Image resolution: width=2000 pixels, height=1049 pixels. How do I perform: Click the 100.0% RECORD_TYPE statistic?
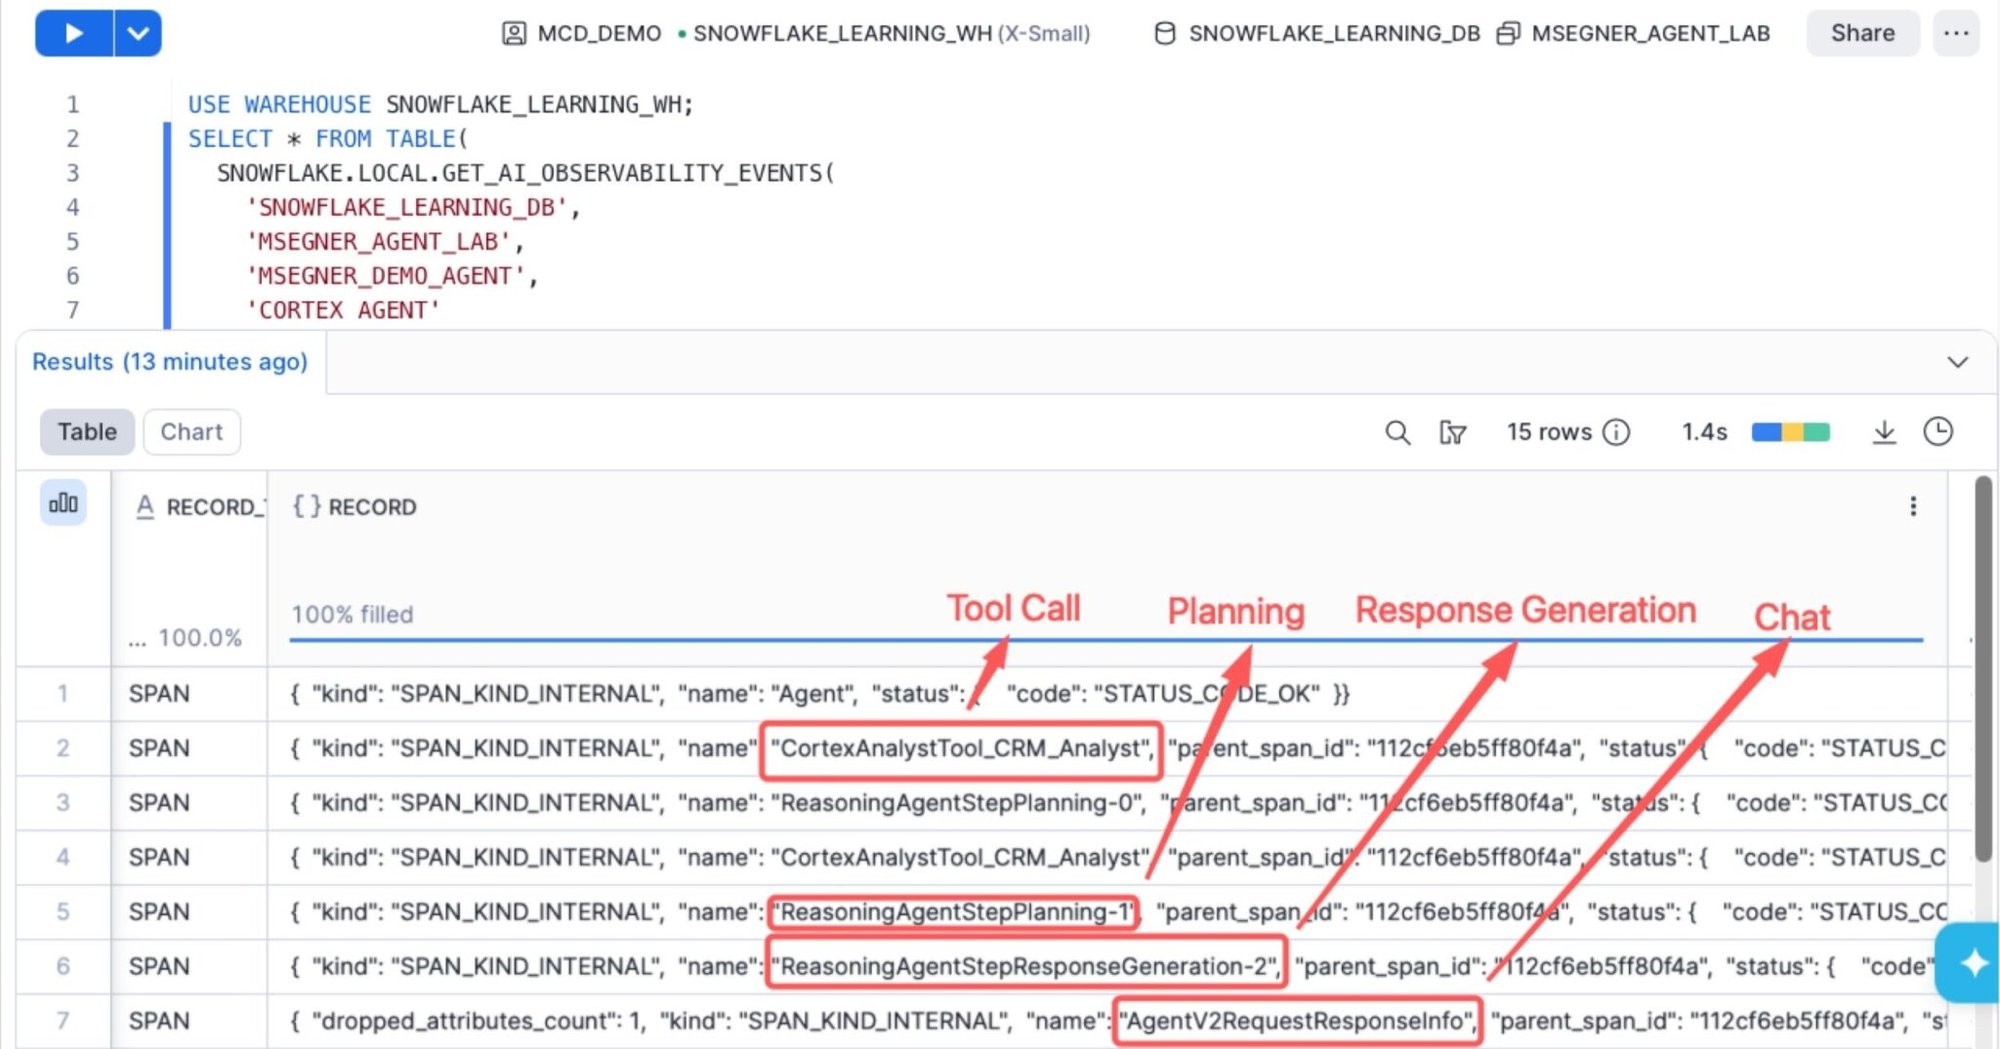tap(200, 638)
